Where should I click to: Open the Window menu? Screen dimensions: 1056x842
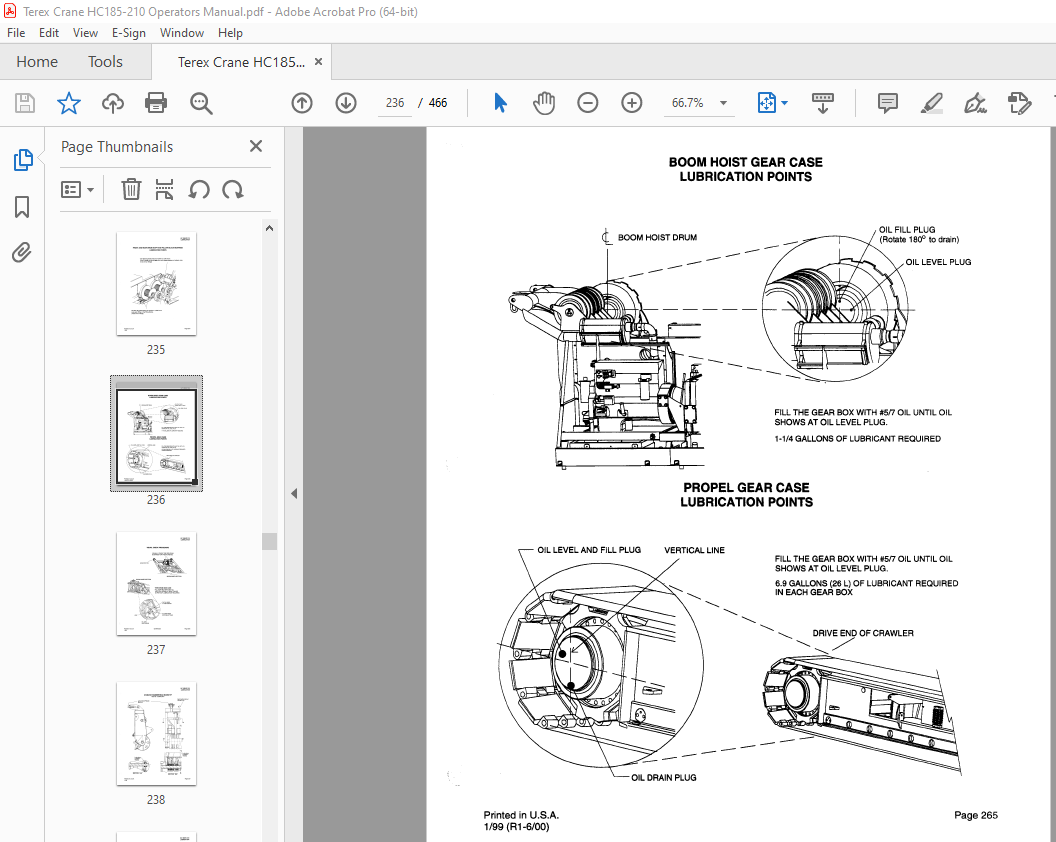click(x=182, y=33)
